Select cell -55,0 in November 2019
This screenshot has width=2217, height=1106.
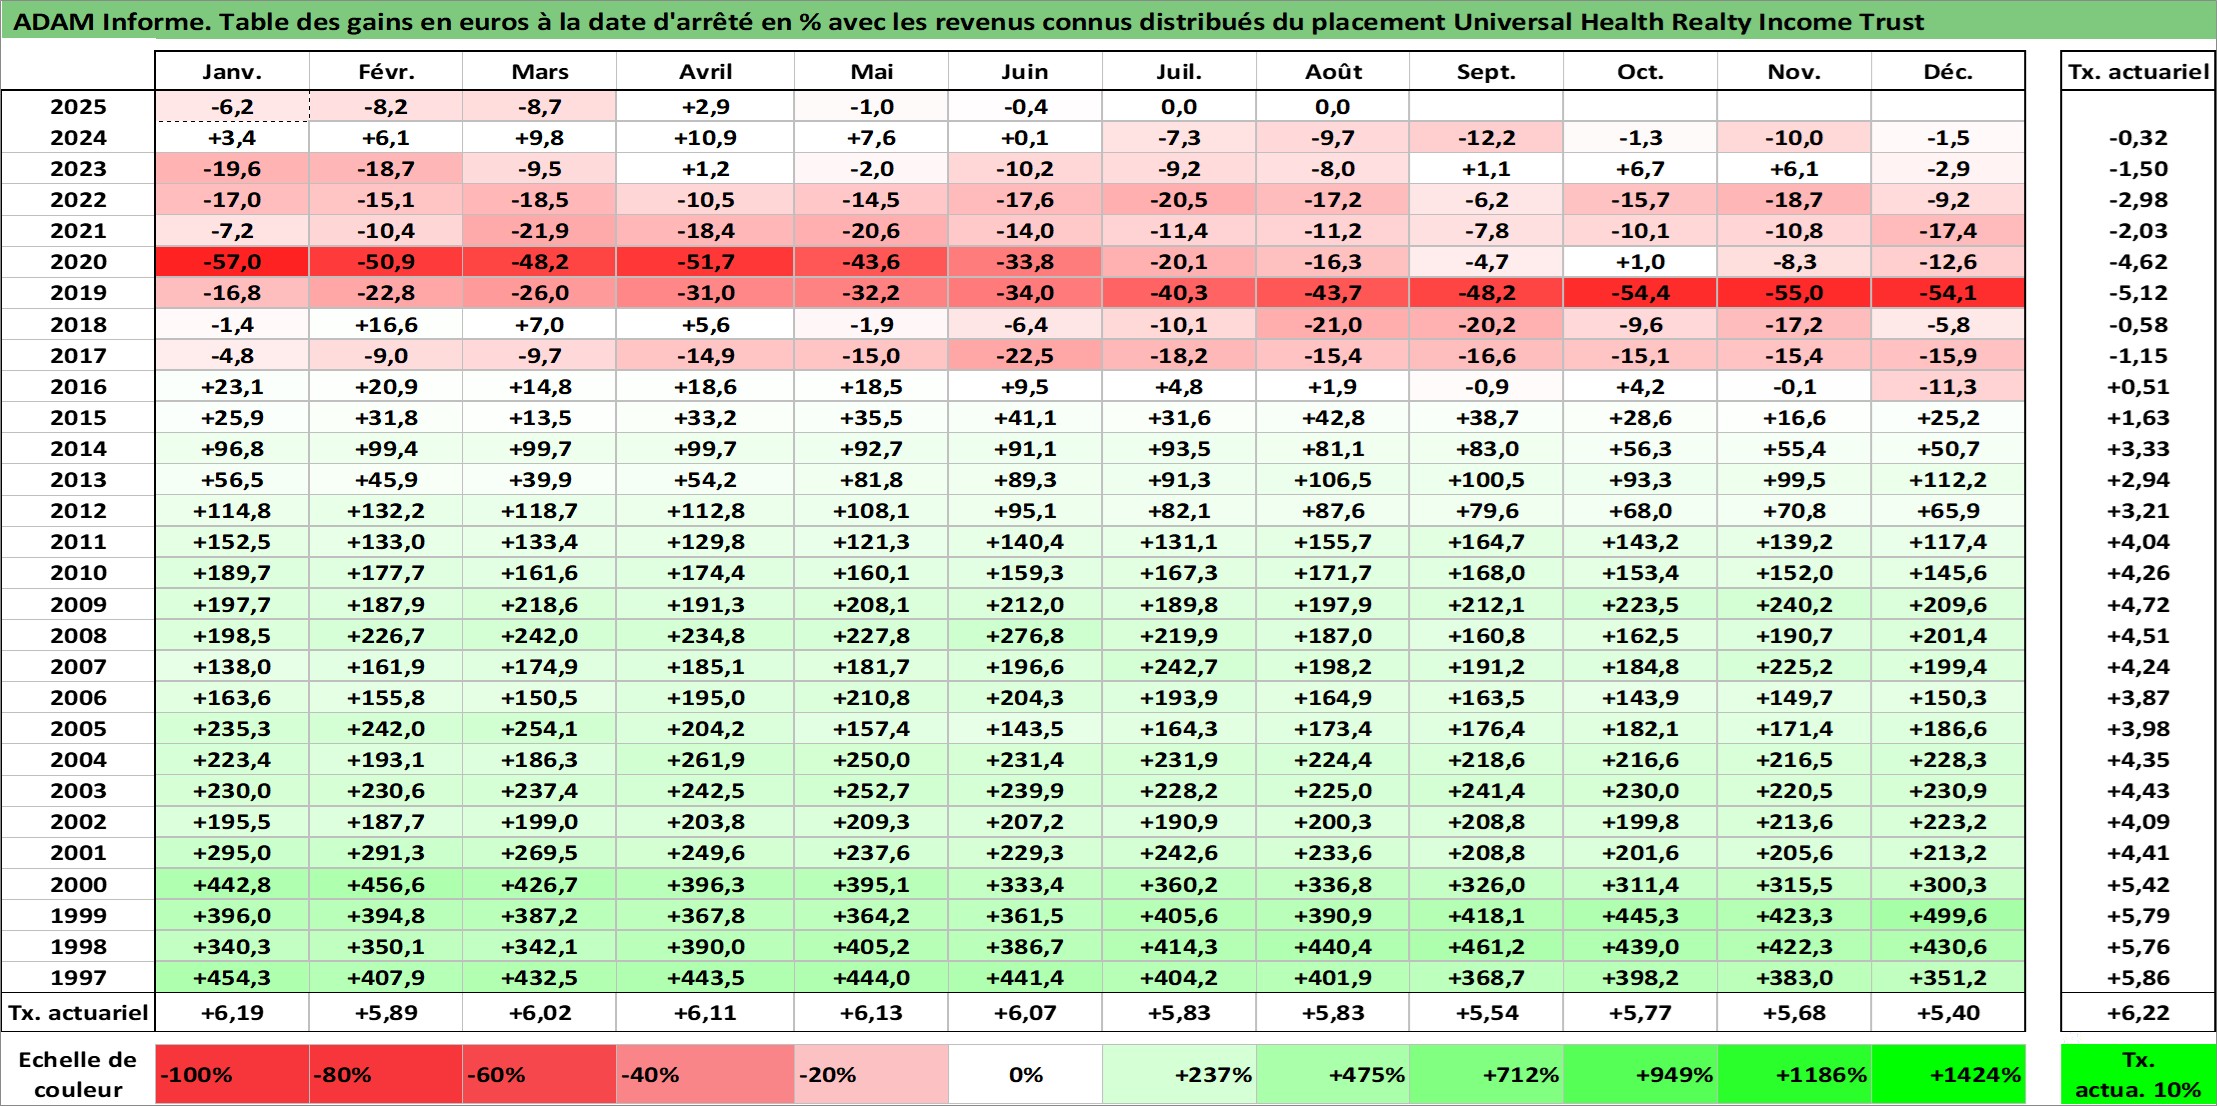pyautogui.click(x=1794, y=293)
